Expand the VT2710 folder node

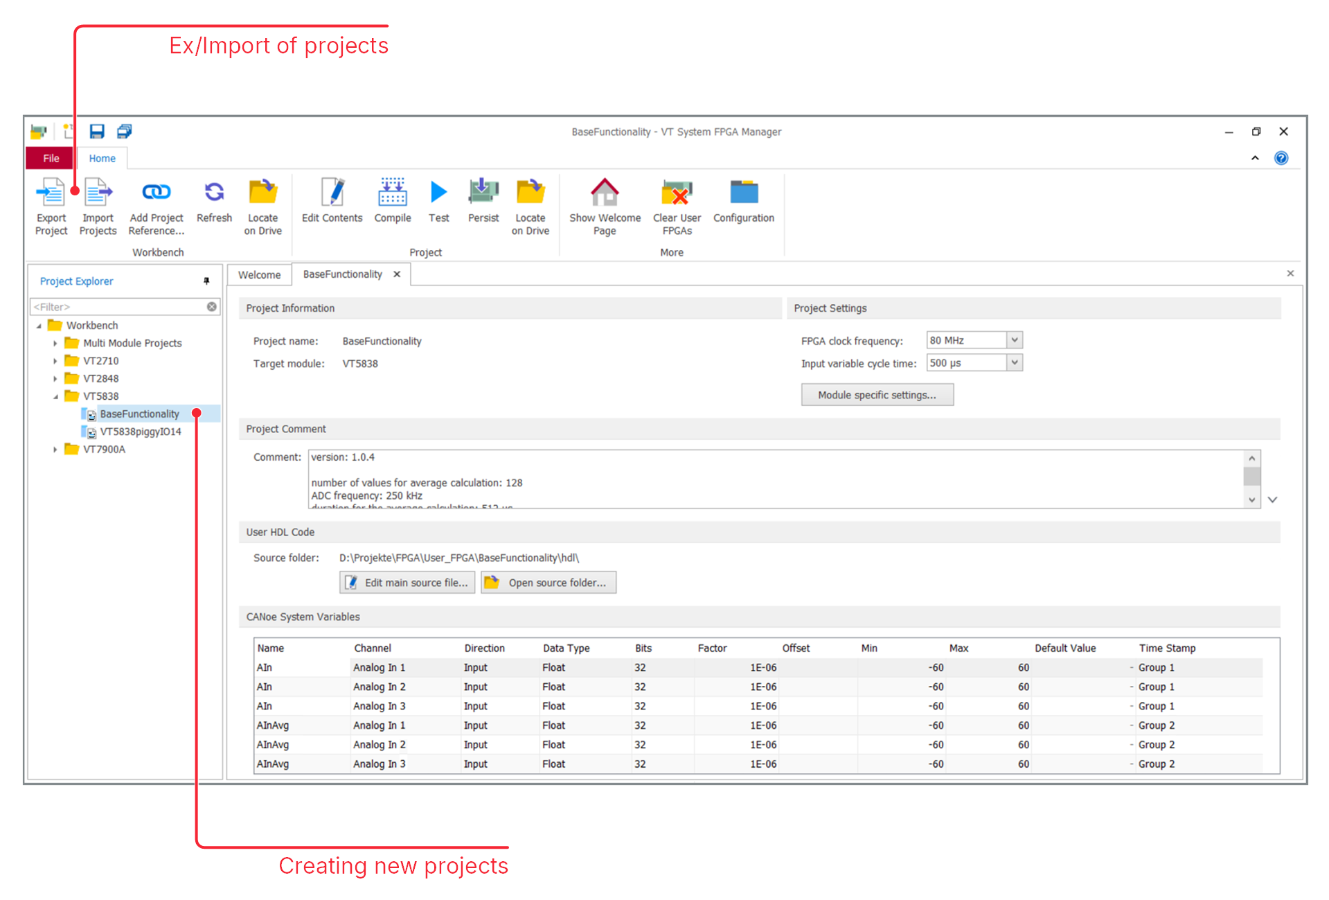[55, 361]
